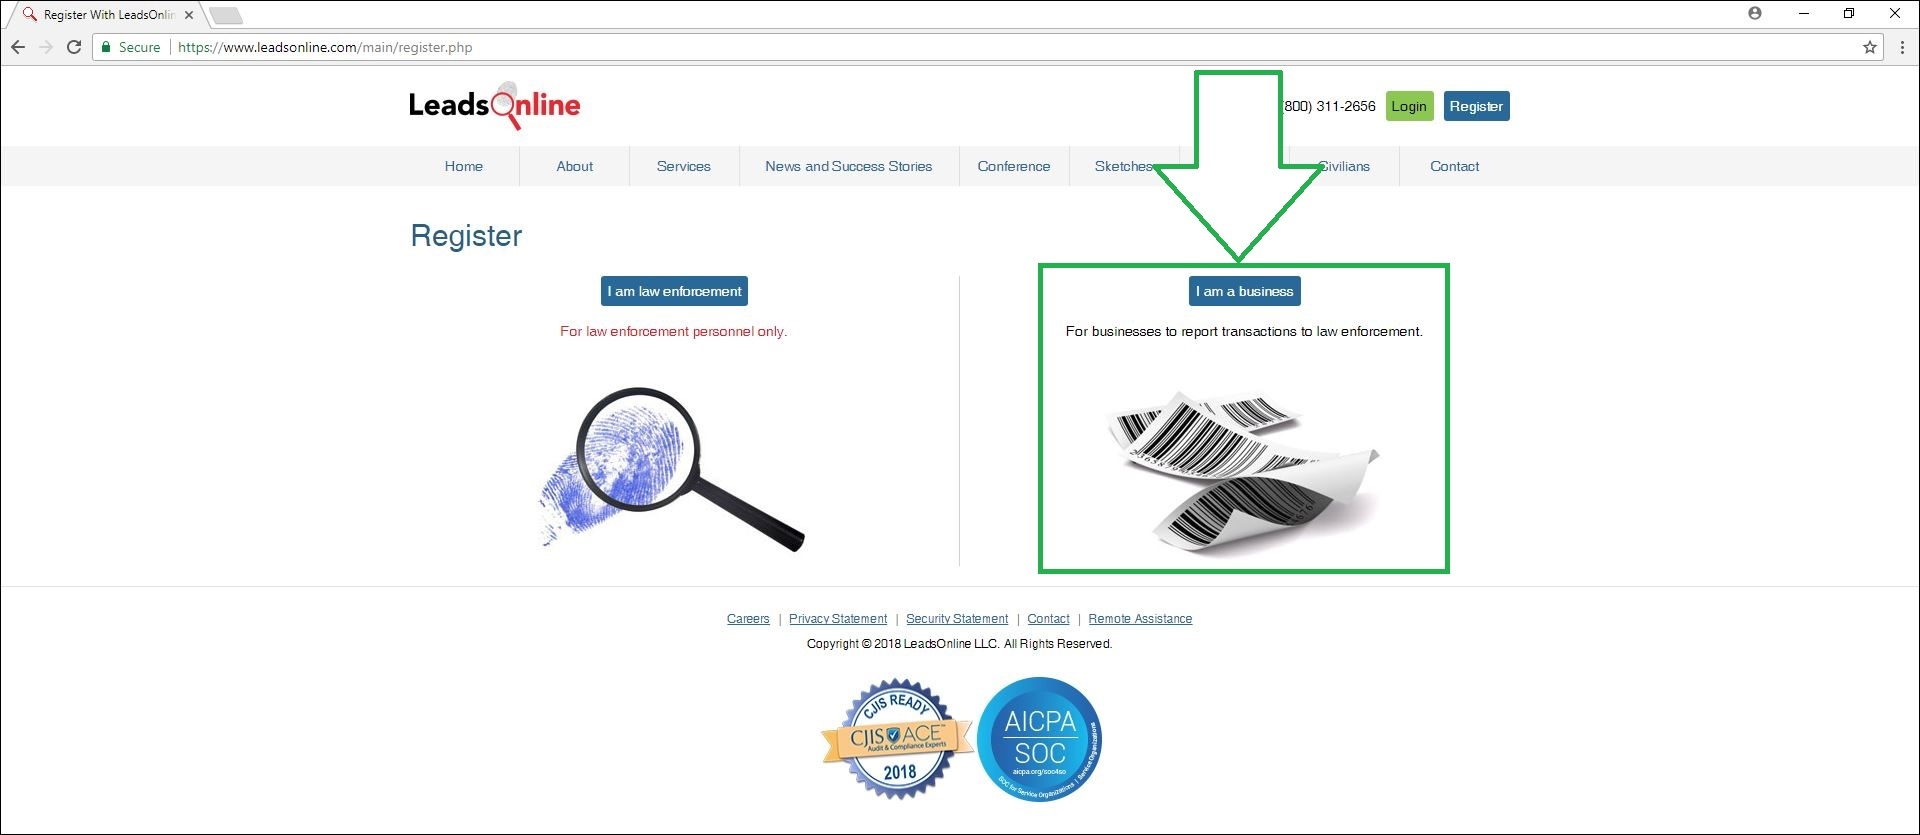Click the Copyright 2018 LeadsOnline LLC text
Viewport: 1920px width, 835px height.
pyautogui.click(x=959, y=644)
